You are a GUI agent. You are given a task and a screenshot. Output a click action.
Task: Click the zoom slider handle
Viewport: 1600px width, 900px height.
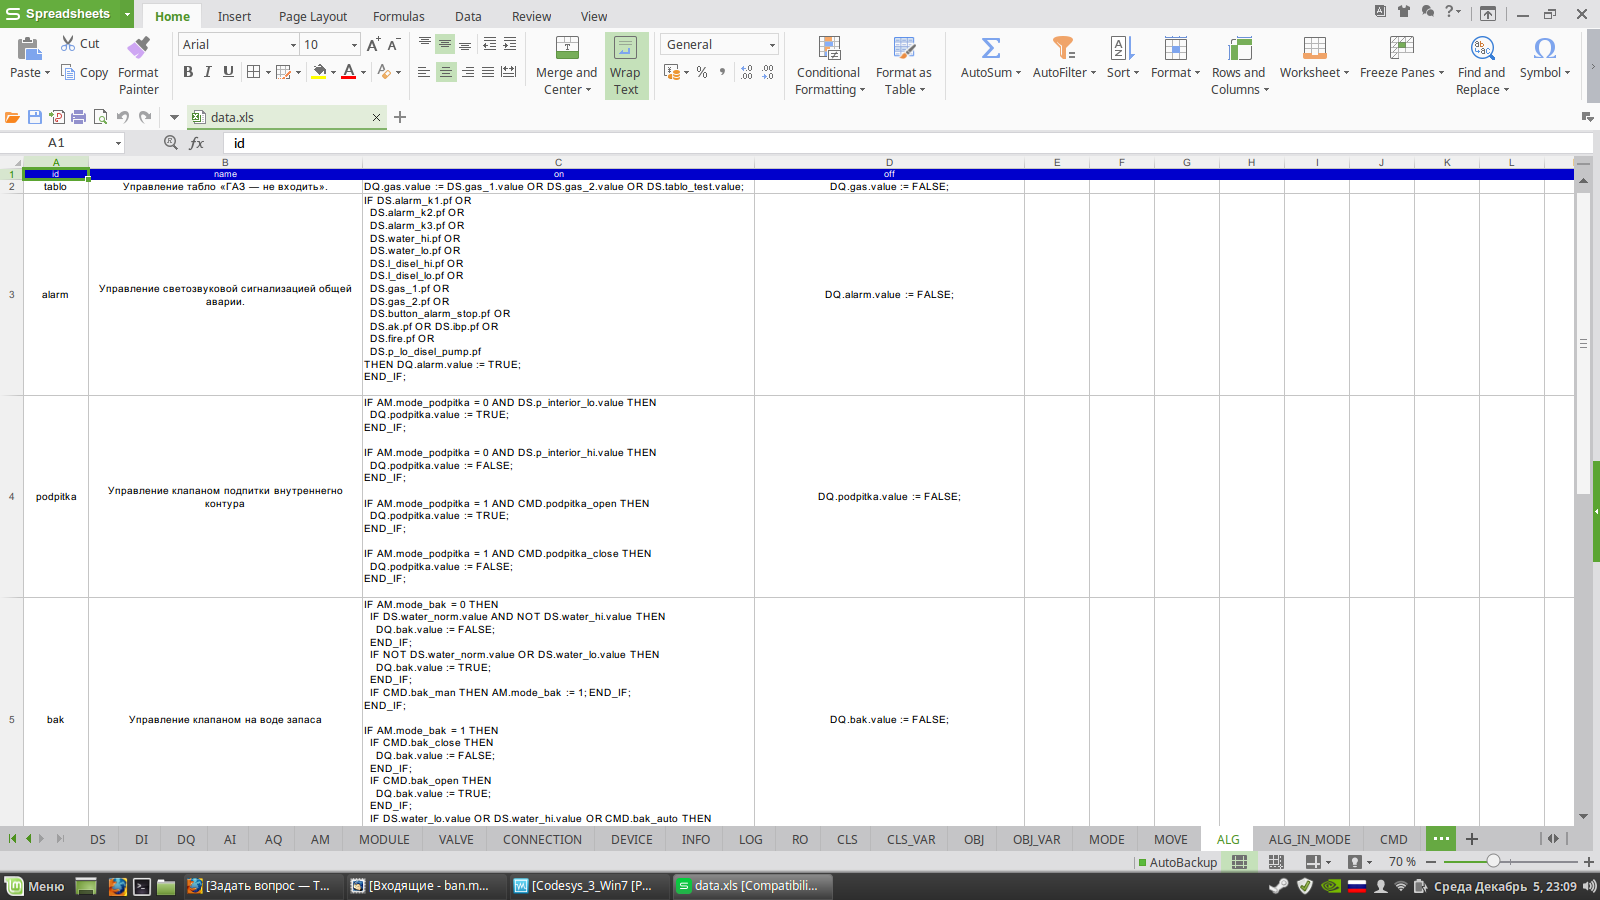coord(1493,861)
